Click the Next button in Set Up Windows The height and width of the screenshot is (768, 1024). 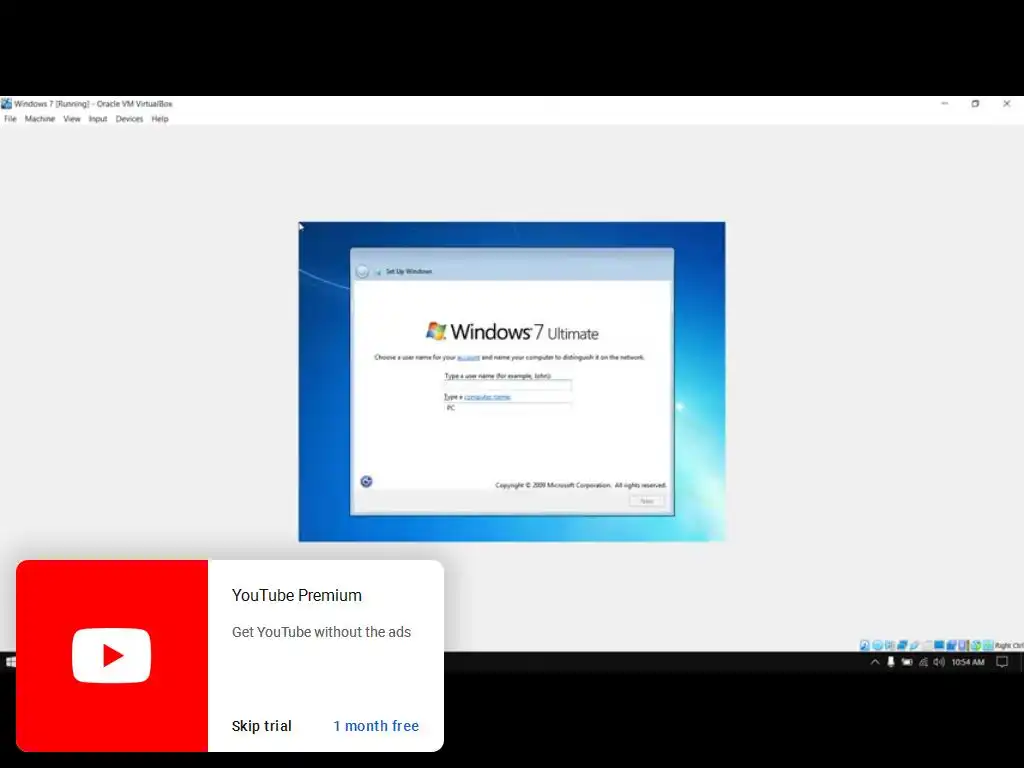coord(647,501)
